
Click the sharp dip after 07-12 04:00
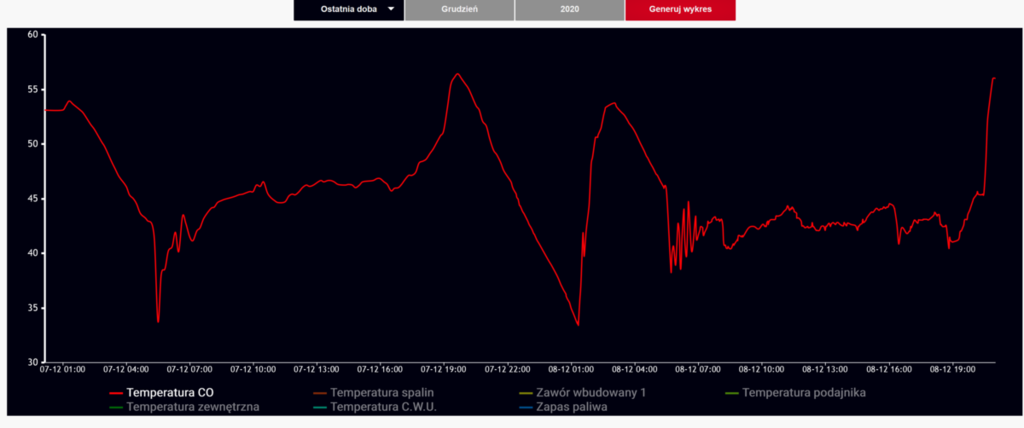(158, 321)
